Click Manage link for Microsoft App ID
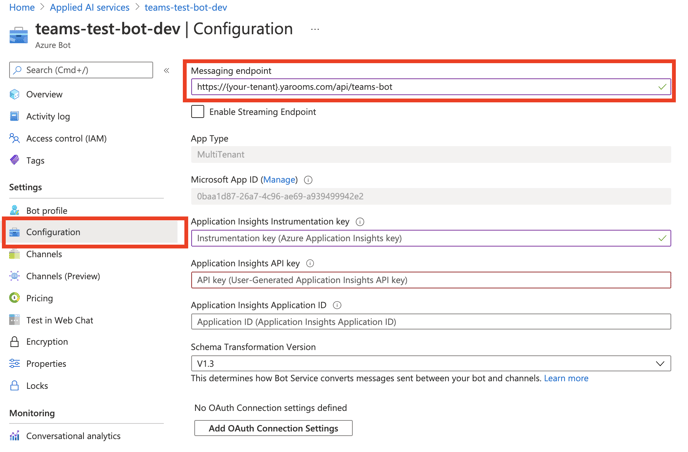 click(x=279, y=179)
